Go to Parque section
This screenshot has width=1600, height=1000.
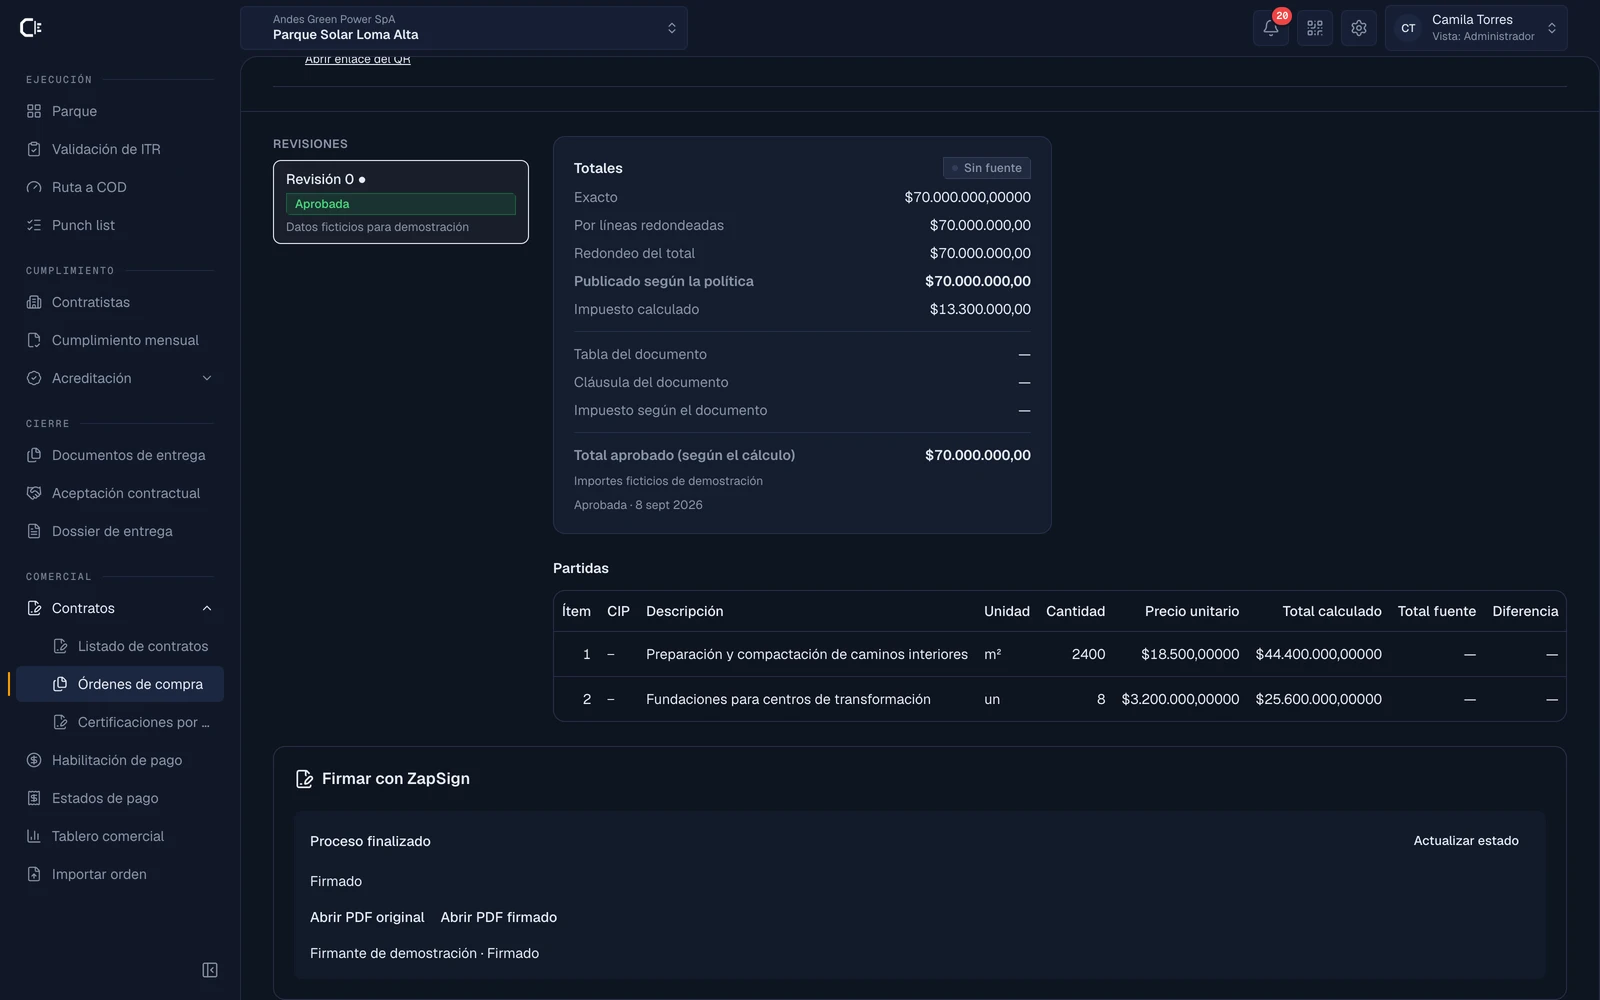(x=120, y=111)
